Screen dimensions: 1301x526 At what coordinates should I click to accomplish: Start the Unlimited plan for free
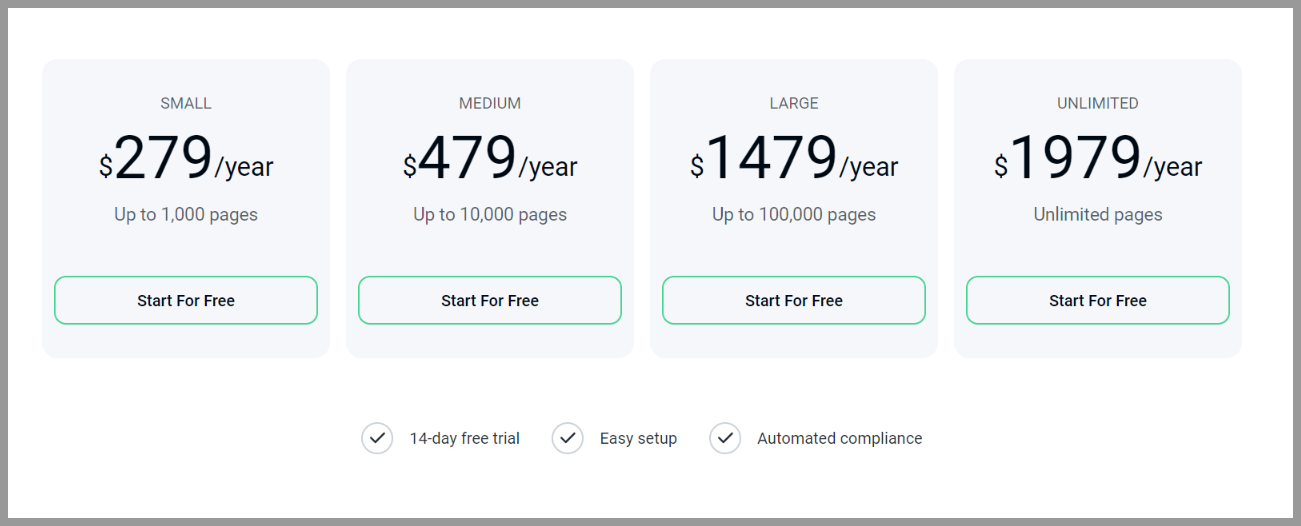1098,300
